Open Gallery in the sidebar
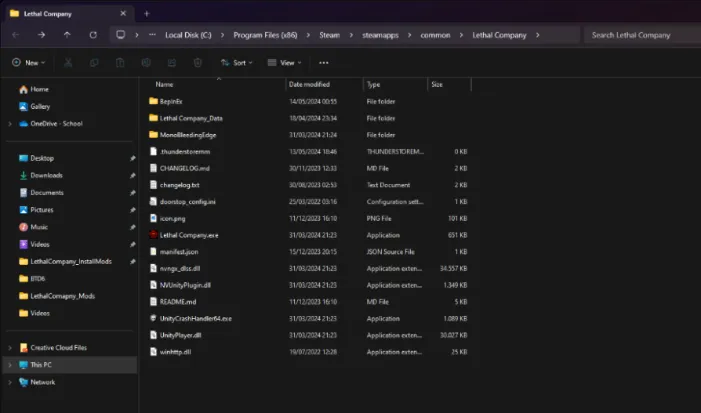 pos(34,106)
